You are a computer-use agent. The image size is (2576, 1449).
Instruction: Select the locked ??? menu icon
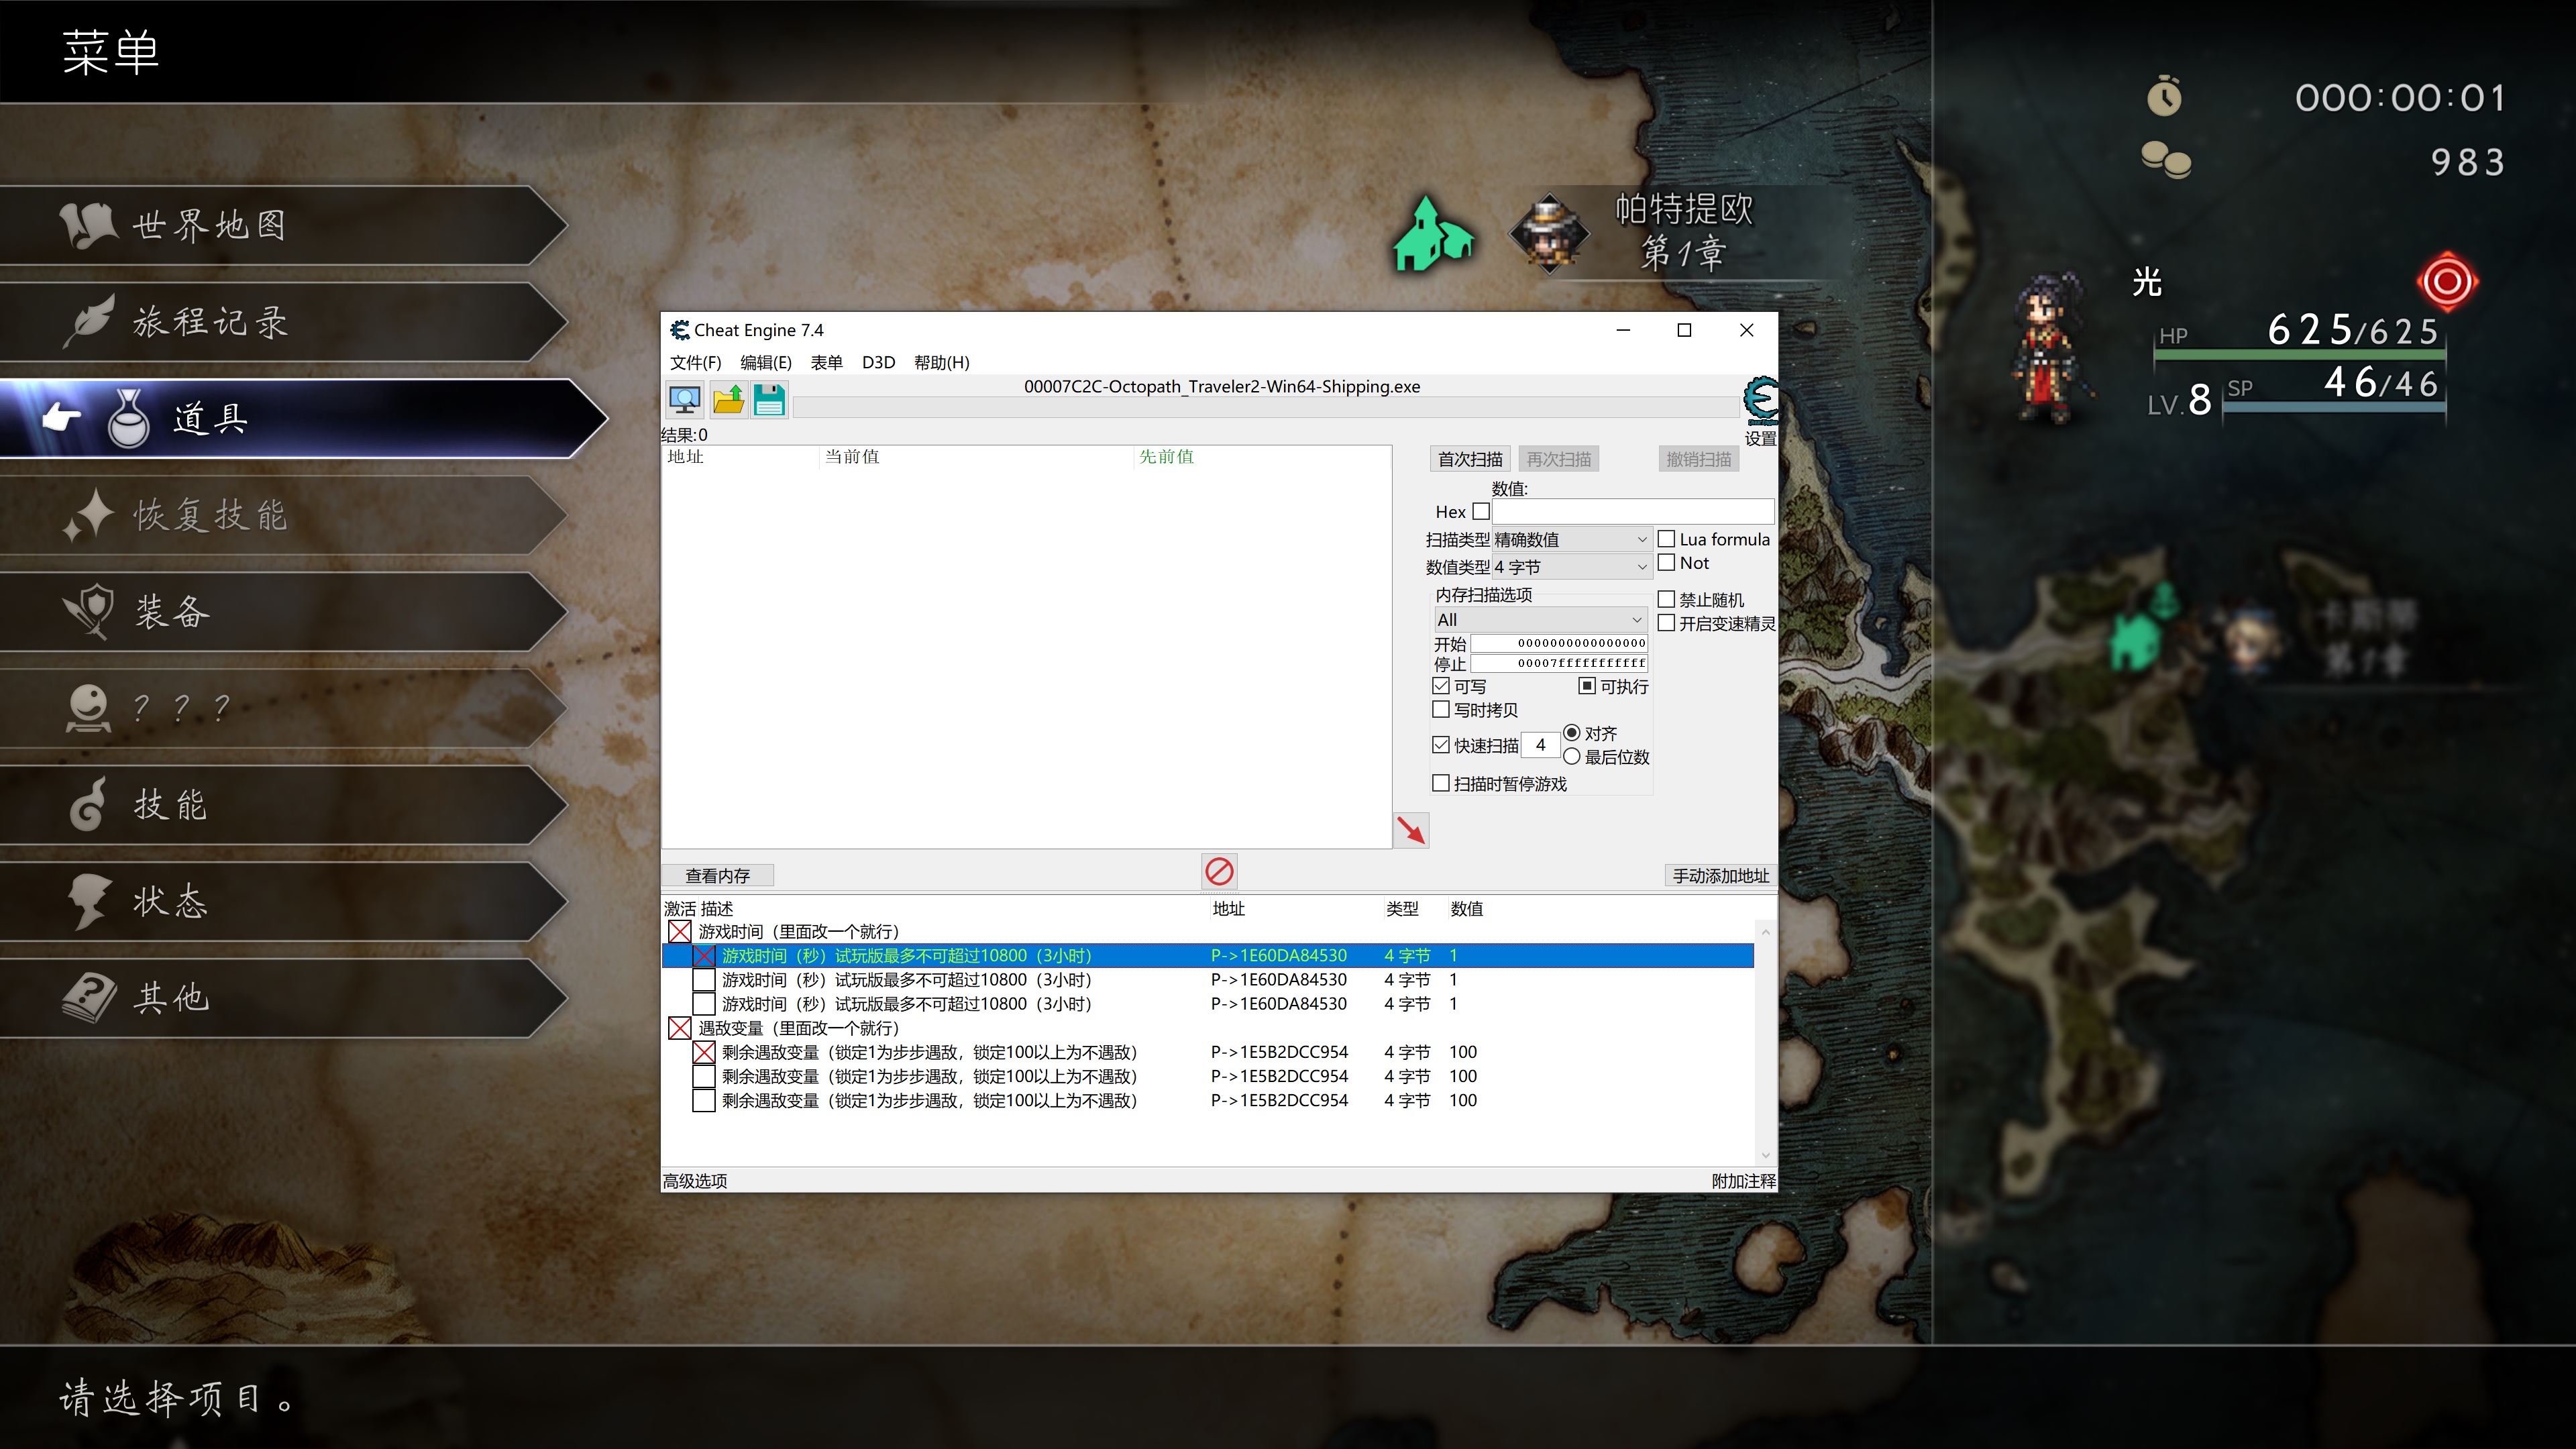[88, 708]
